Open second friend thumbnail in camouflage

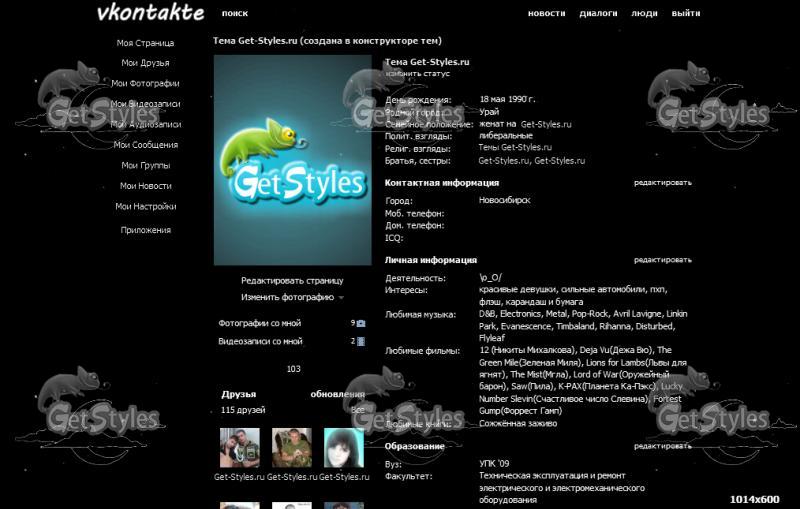[291, 448]
